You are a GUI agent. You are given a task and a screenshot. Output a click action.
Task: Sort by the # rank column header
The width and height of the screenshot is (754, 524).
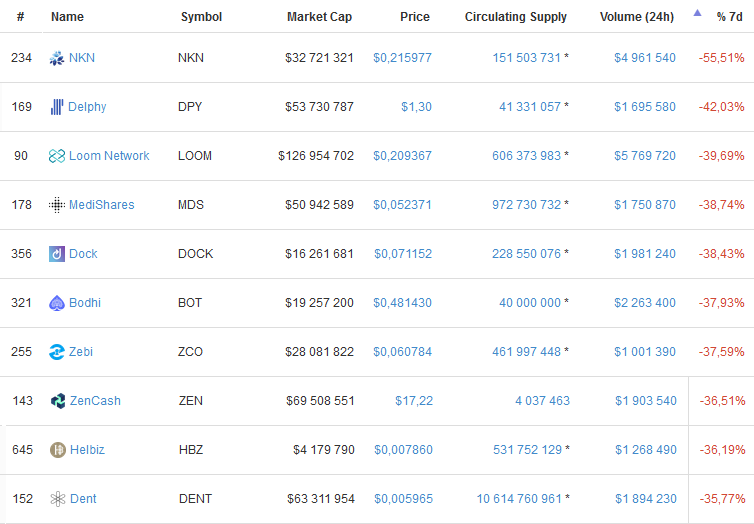pyautogui.click(x=20, y=17)
